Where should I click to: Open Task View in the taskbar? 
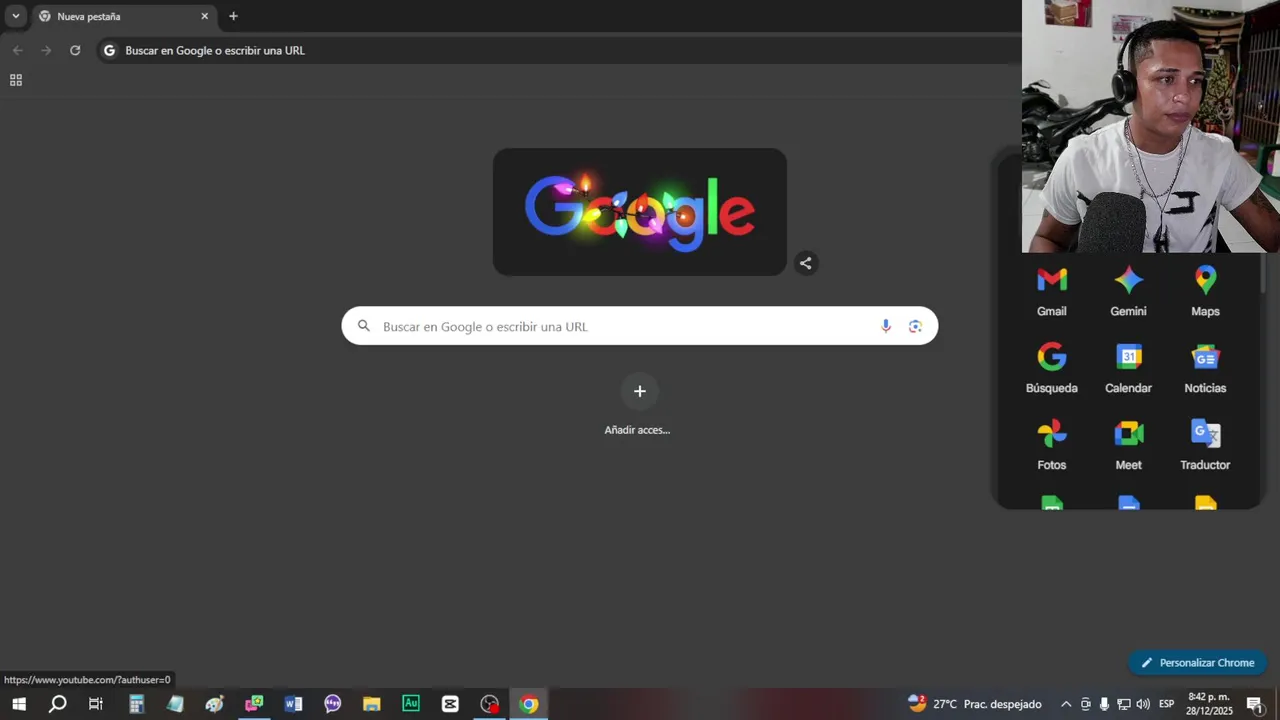point(96,704)
